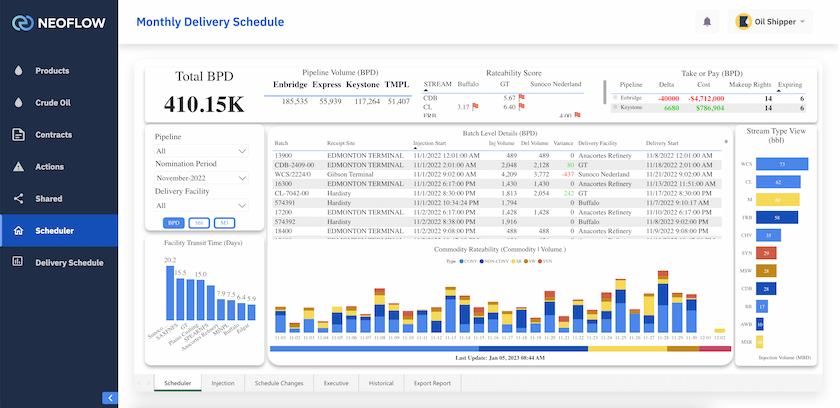
Task: Click the NEOFLOW logo icon
Action: point(23,22)
